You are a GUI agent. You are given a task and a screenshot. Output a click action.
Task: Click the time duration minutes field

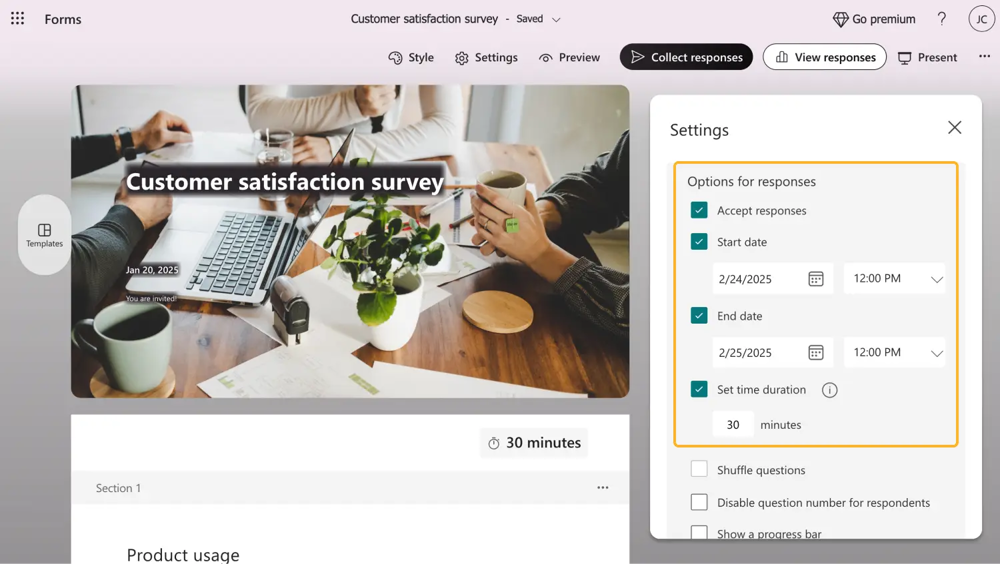[x=733, y=424]
